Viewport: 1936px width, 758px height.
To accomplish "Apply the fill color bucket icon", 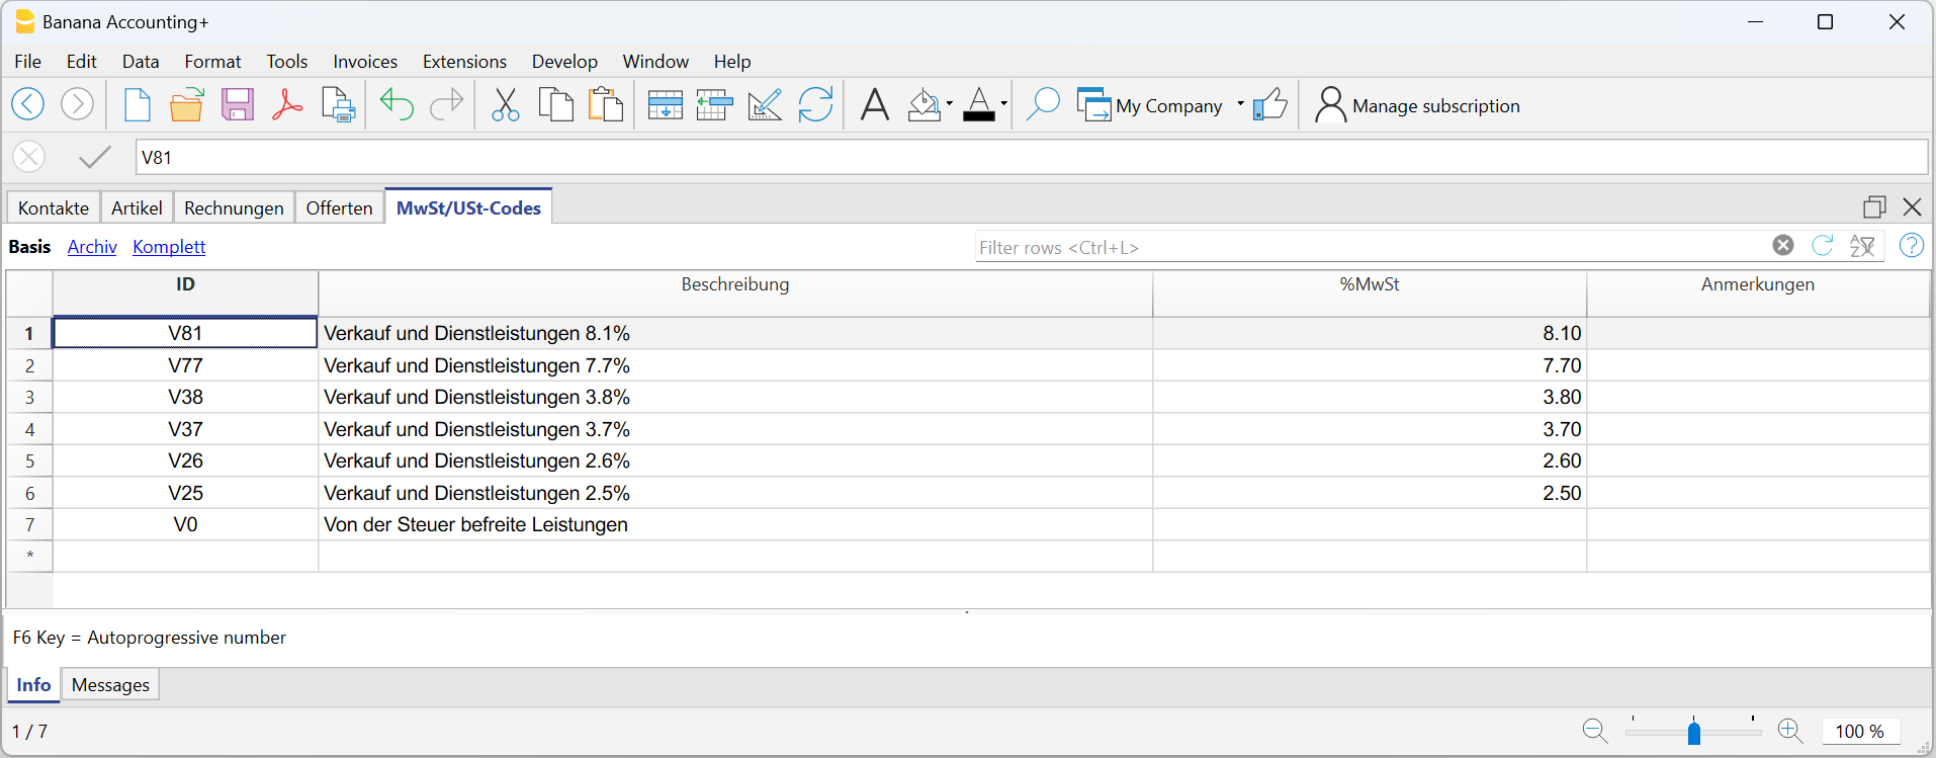I will (924, 104).
